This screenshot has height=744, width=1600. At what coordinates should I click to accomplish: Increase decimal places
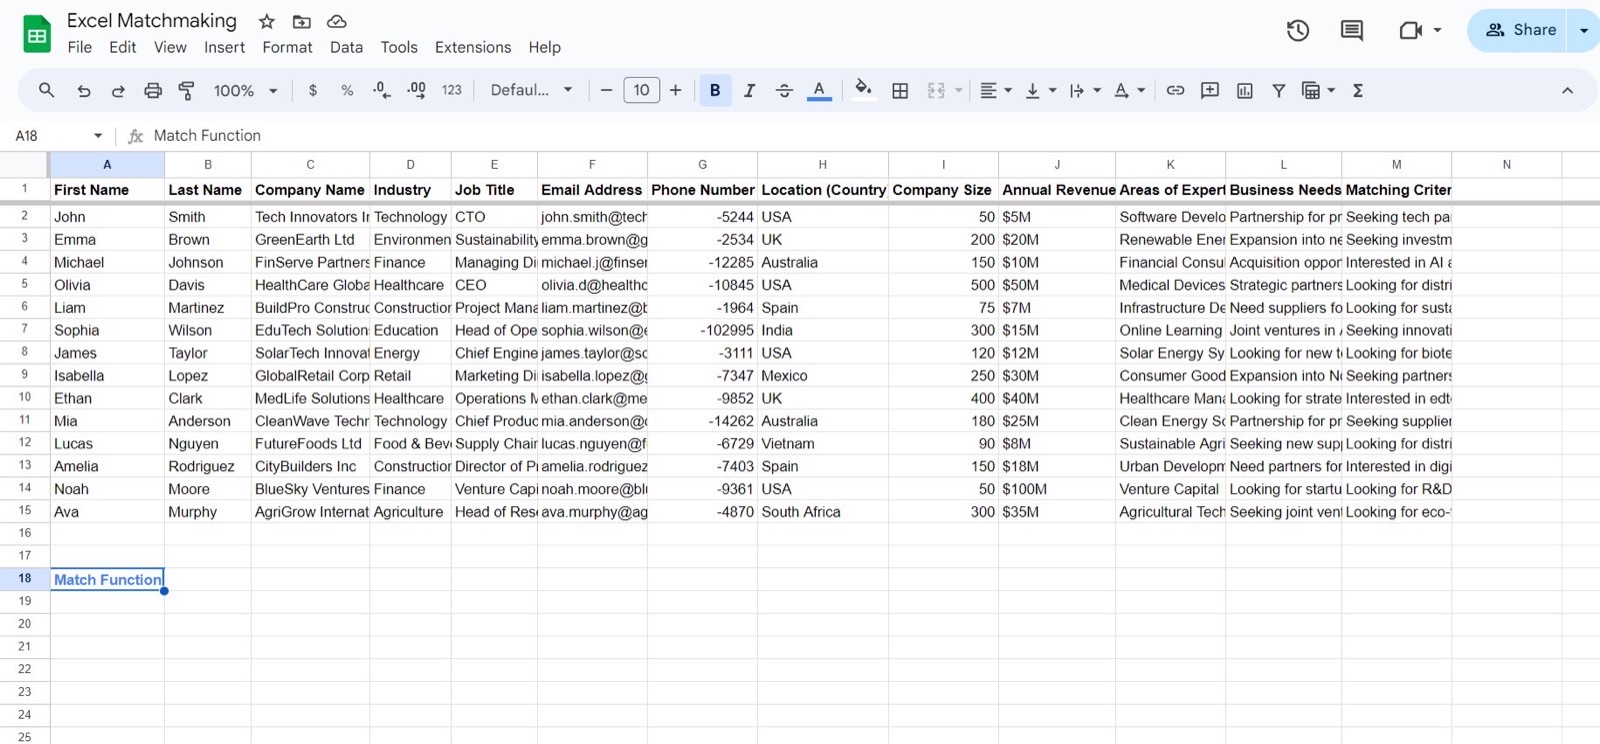pyautogui.click(x=416, y=90)
